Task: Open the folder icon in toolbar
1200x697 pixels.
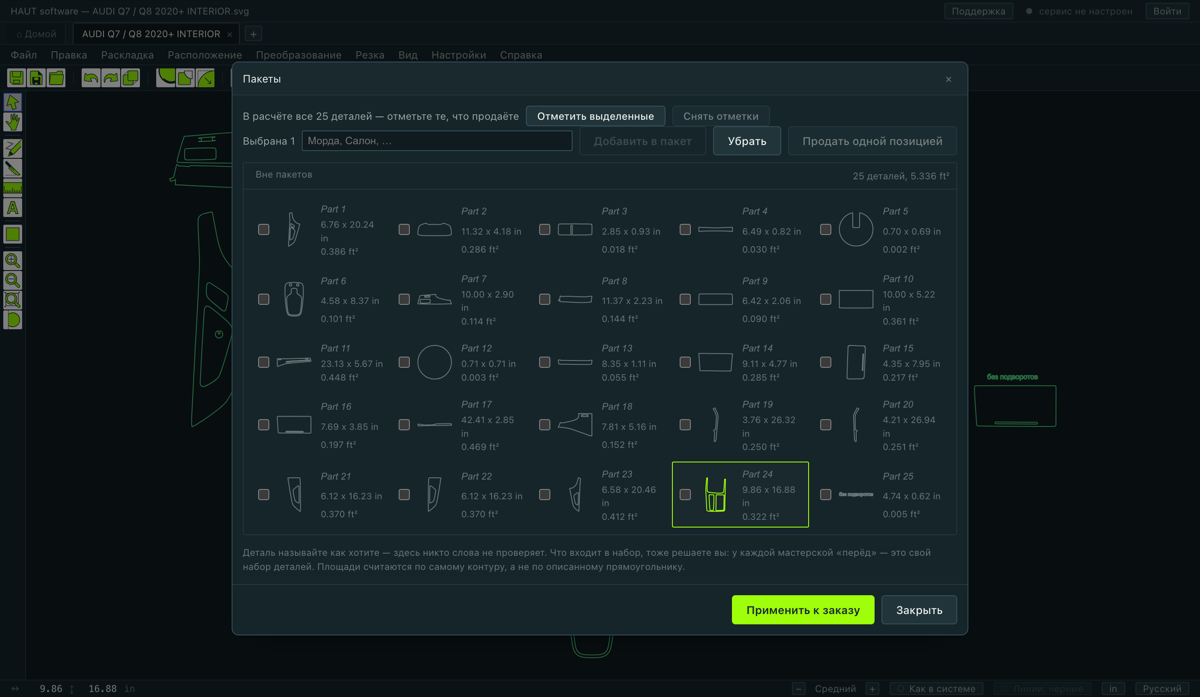Action: coord(56,78)
